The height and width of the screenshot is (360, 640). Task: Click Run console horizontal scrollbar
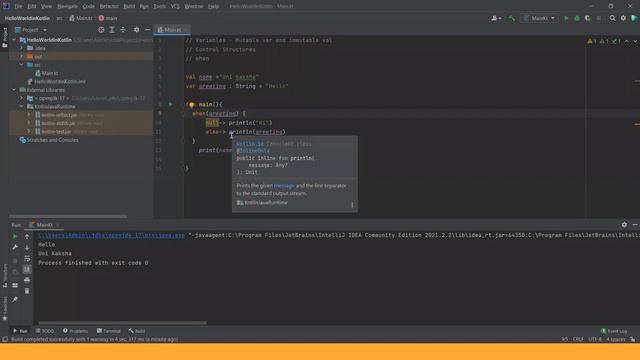(122, 323)
